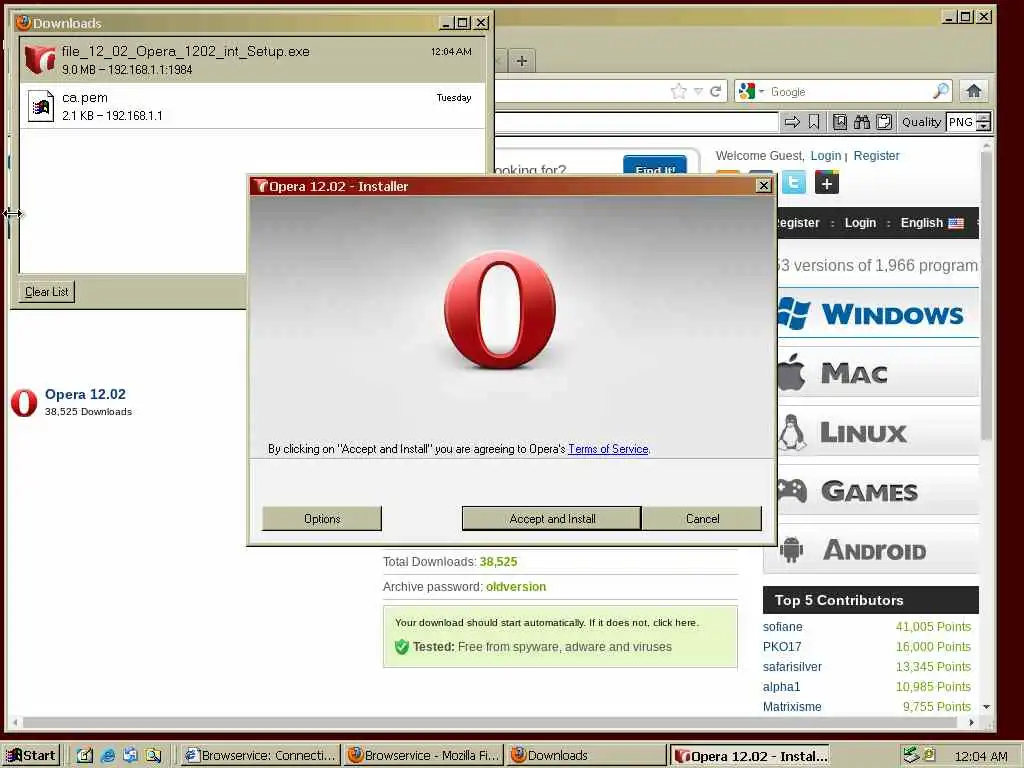Follow the Login link beside Welcome Guest

825,155
